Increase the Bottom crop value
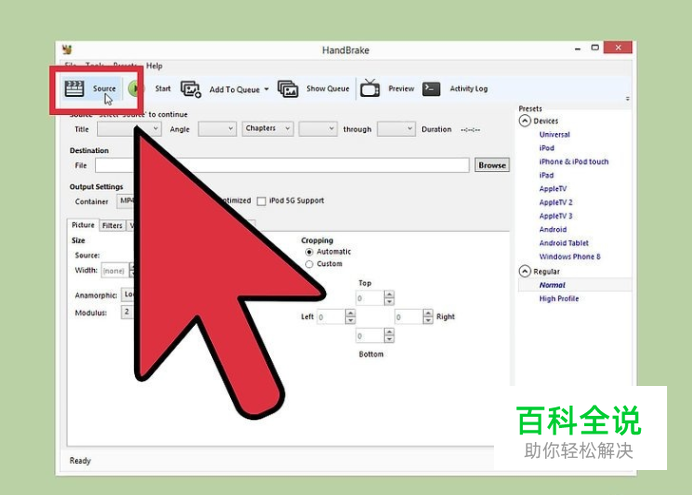 pos(389,332)
